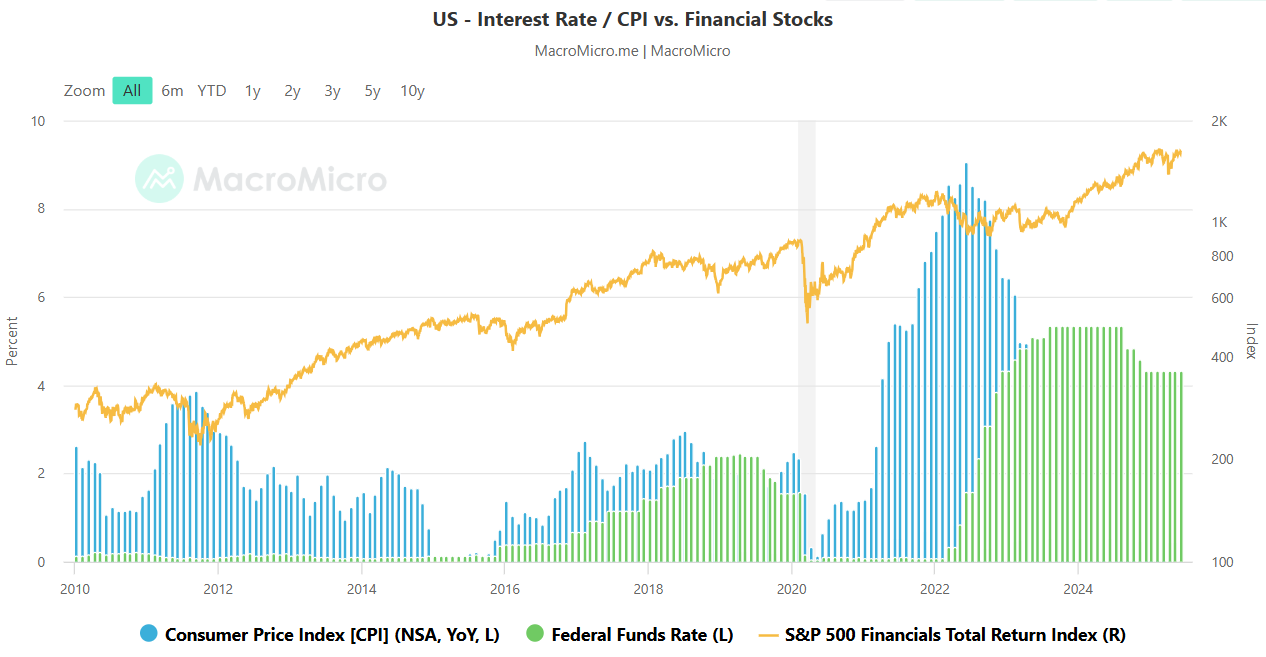Show the last 5y of data
The image size is (1266, 657).
pos(372,91)
